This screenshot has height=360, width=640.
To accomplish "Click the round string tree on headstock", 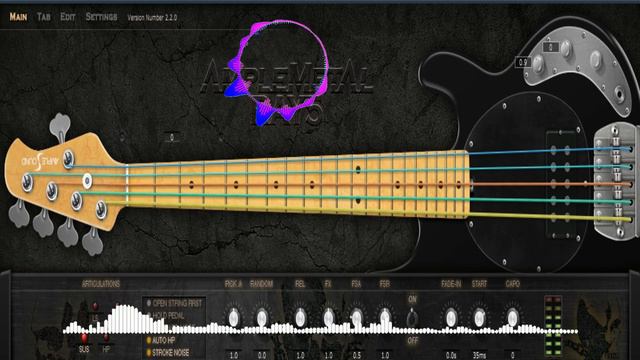I will pyautogui.click(x=87, y=180).
